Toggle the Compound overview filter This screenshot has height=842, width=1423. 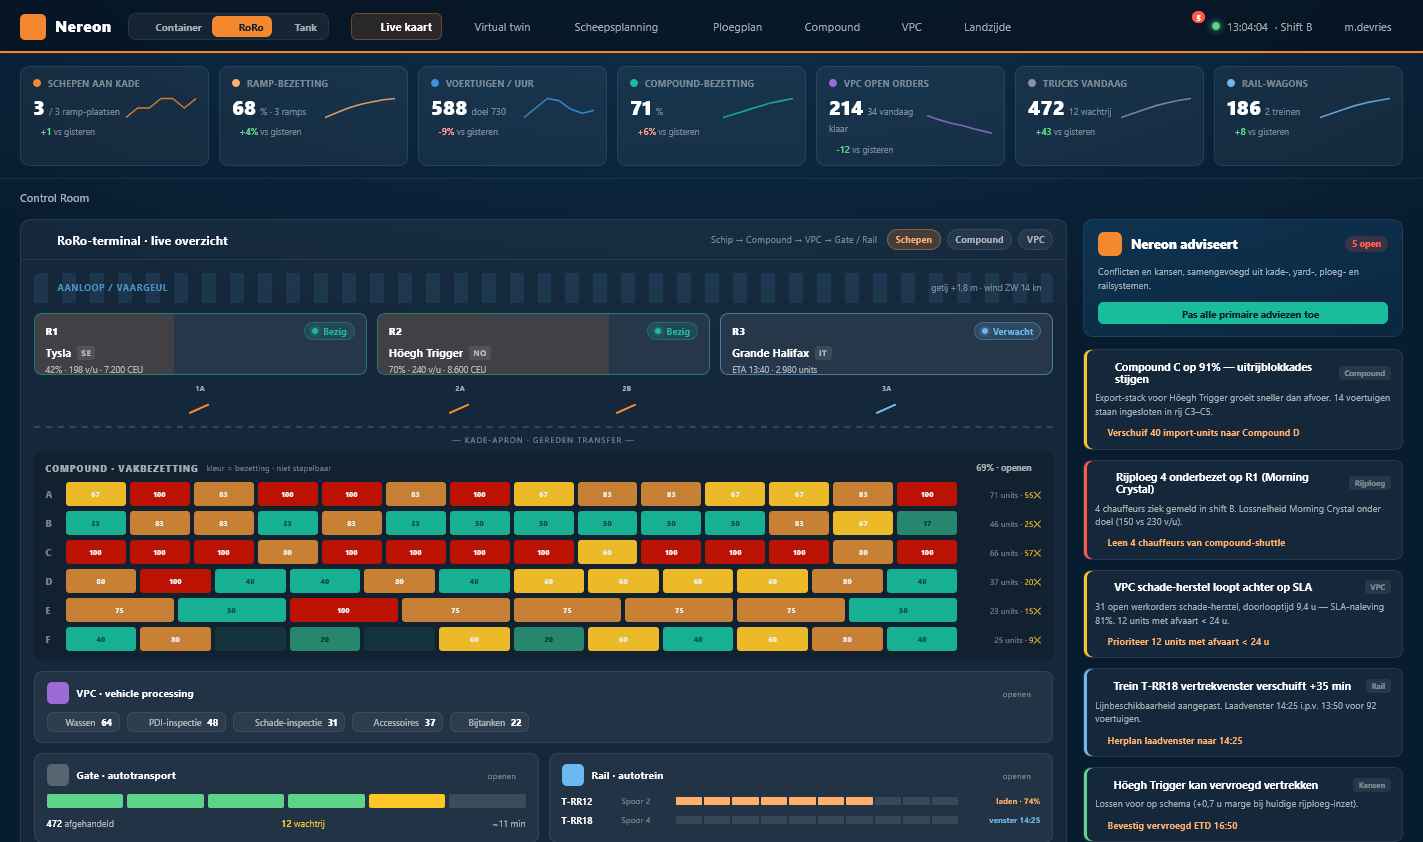979,240
